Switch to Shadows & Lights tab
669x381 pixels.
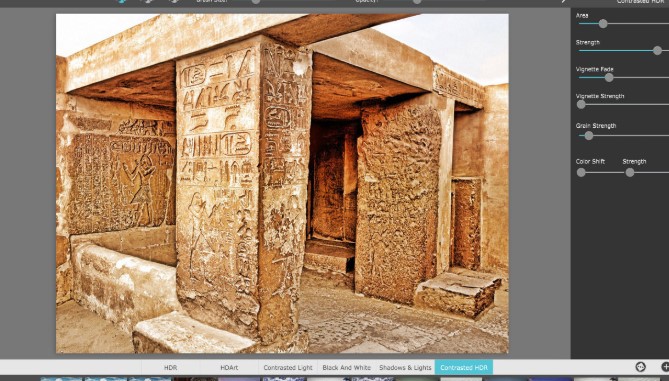(405, 367)
